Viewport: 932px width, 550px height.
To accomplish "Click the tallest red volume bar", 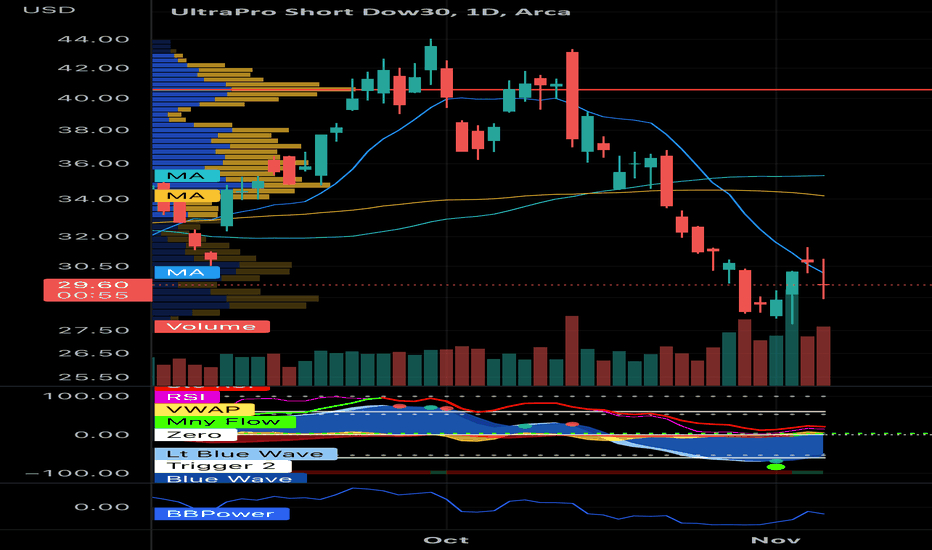I will pyautogui.click(x=572, y=351).
